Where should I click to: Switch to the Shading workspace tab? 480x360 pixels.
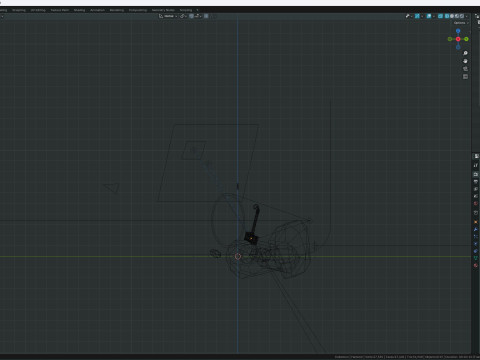click(x=79, y=10)
